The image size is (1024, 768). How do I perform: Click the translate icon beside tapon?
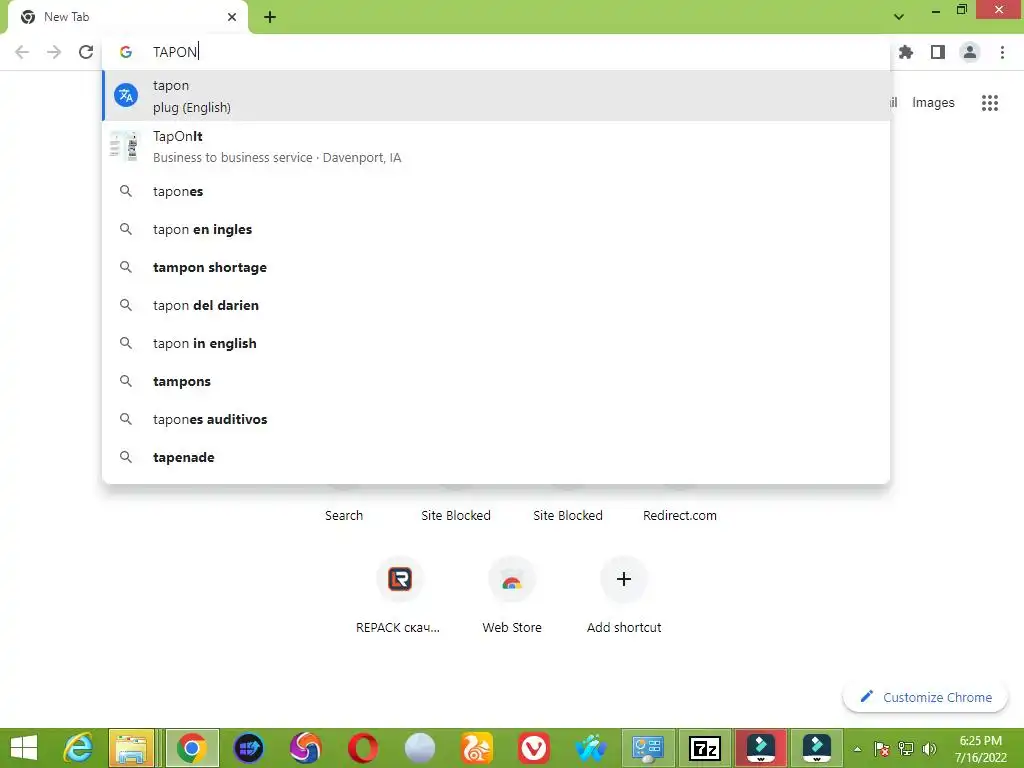click(x=126, y=95)
